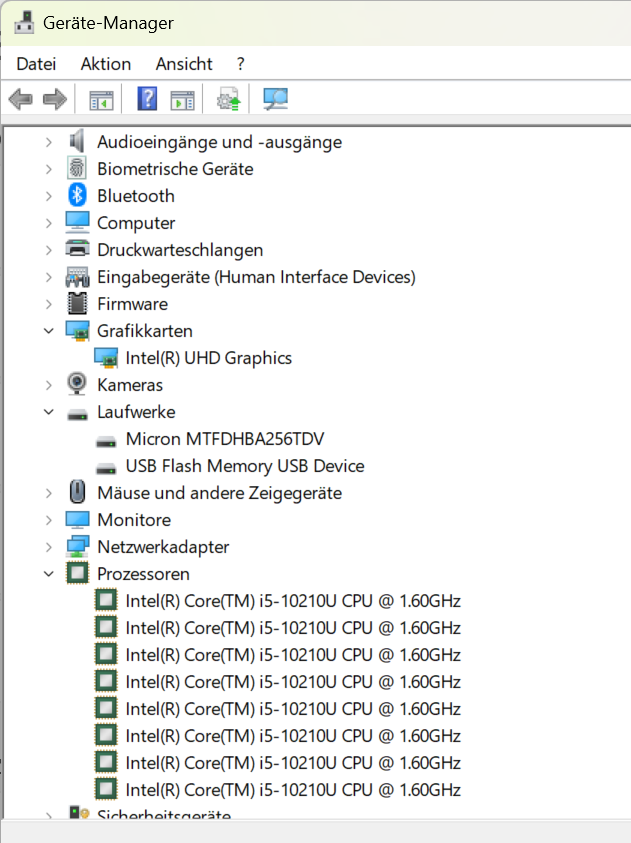This screenshot has width=631, height=843.
Task: Collapse the Grafikkarten node
Action: point(49,331)
